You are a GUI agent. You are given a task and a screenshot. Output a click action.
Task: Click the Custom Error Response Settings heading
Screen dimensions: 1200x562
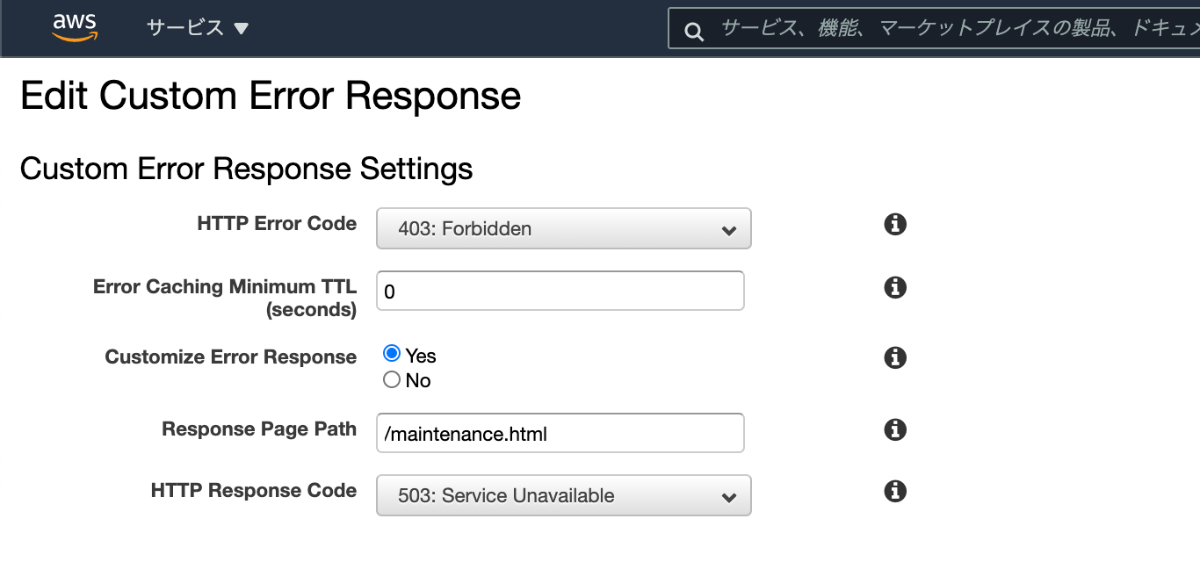click(246, 168)
